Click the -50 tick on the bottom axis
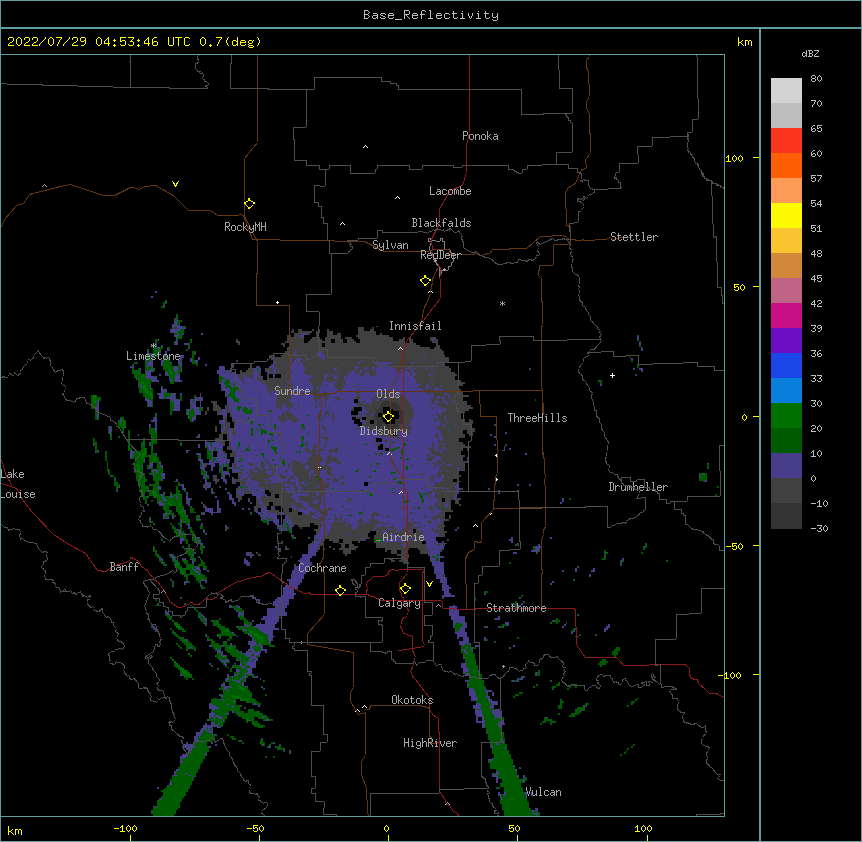 (x=255, y=828)
